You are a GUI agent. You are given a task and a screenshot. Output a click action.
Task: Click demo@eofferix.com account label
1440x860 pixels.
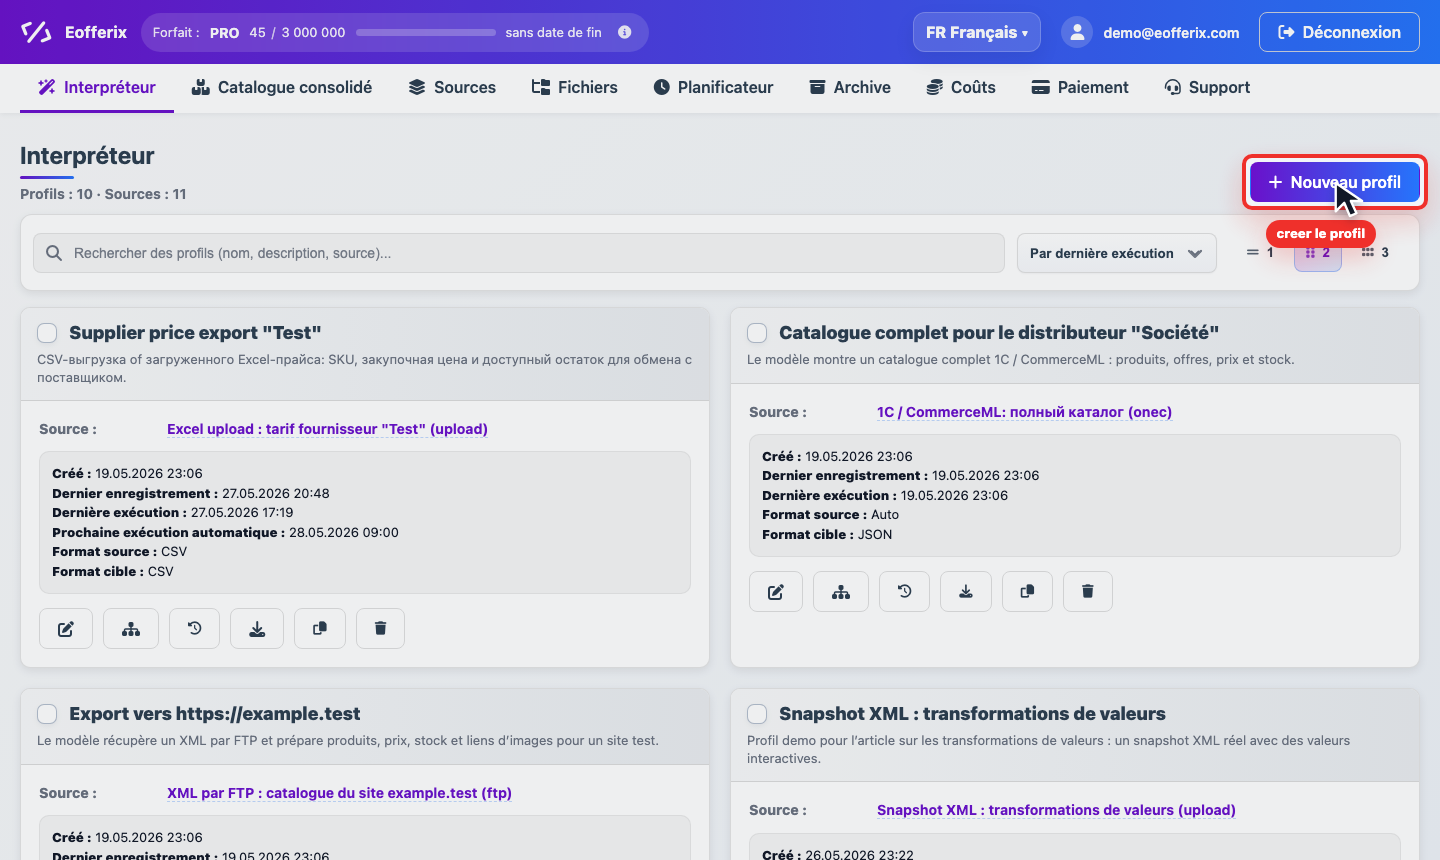click(x=1171, y=33)
